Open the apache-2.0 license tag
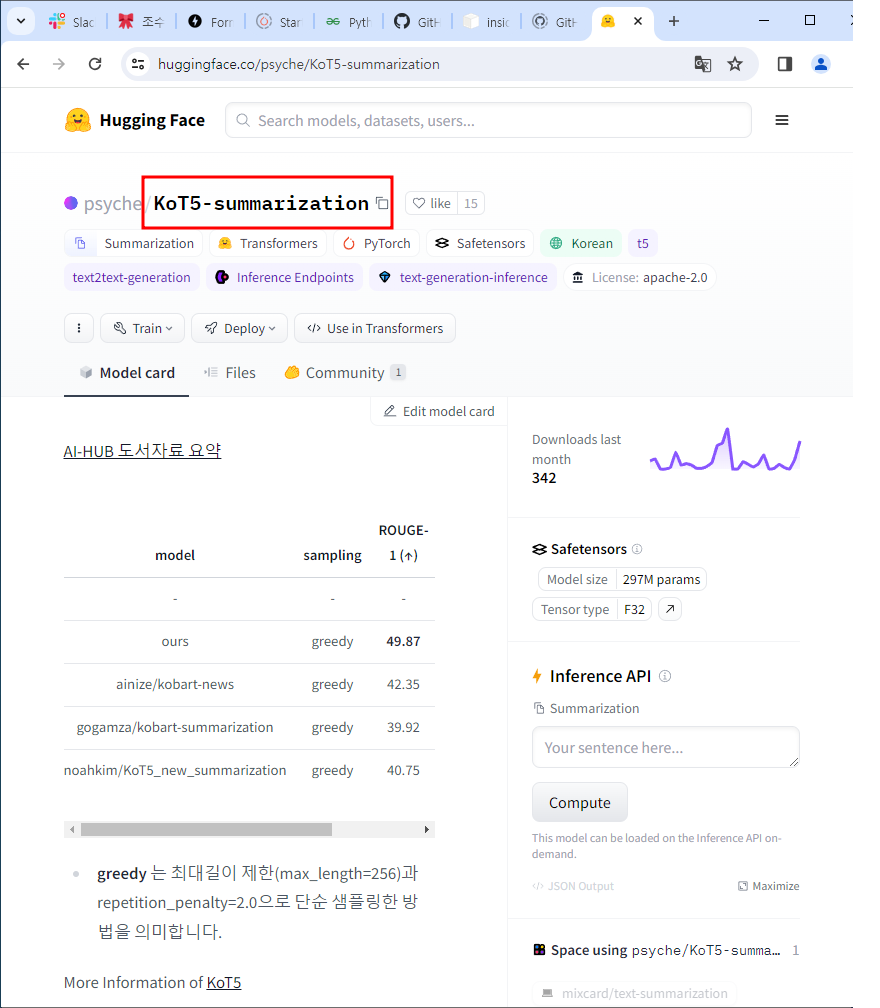Viewport: 880px width, 1008px height. (x=640, y=277)
